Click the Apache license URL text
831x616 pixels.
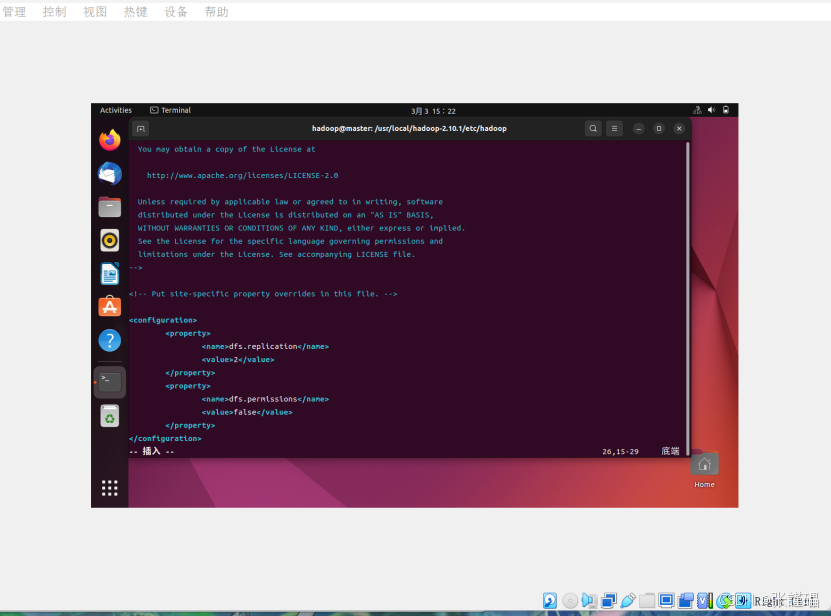242,175
